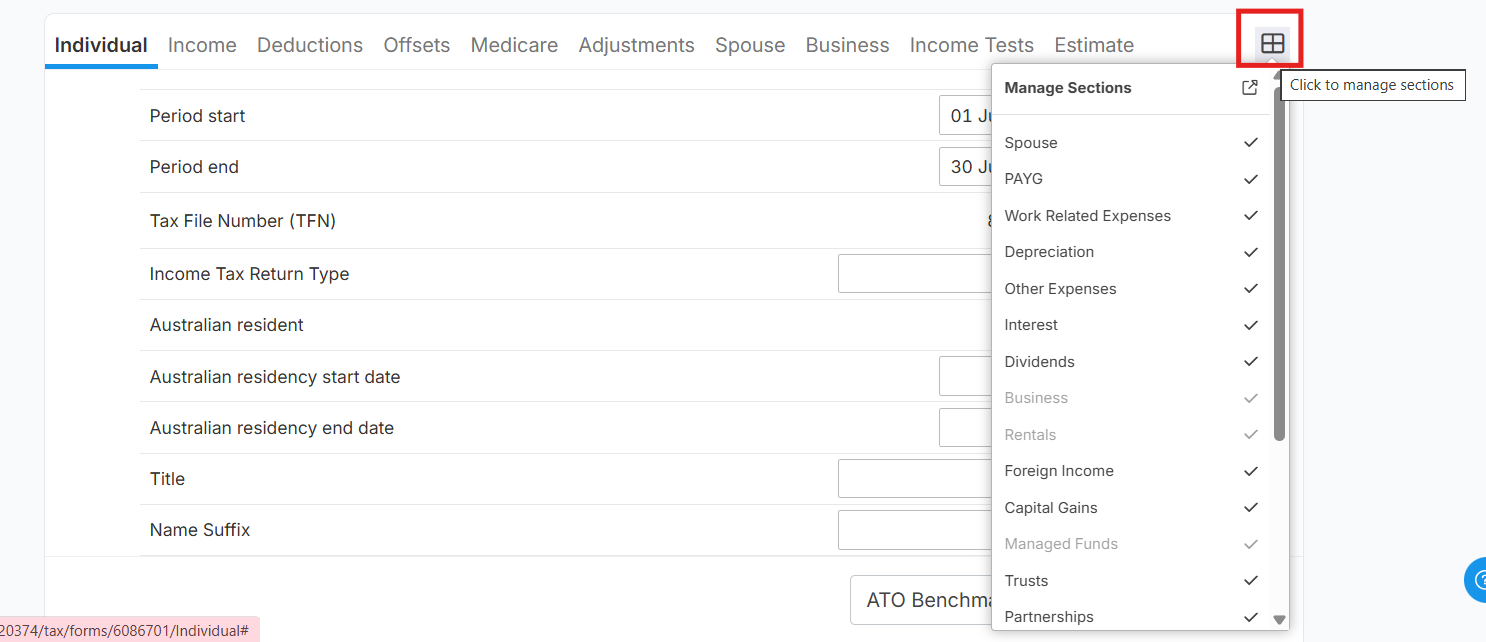The width and height of the screenshot is (1486, 642).
Task: Switch to the Income tab
Action: tap(202, 45)
